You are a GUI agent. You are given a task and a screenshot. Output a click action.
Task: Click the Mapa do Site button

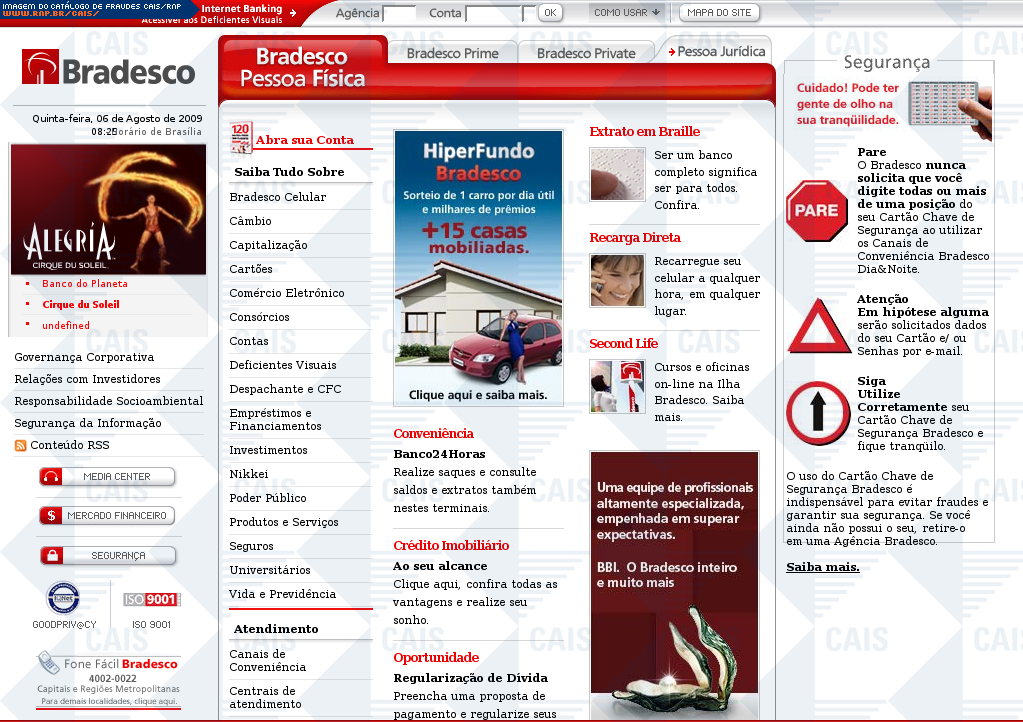point(719,13)
